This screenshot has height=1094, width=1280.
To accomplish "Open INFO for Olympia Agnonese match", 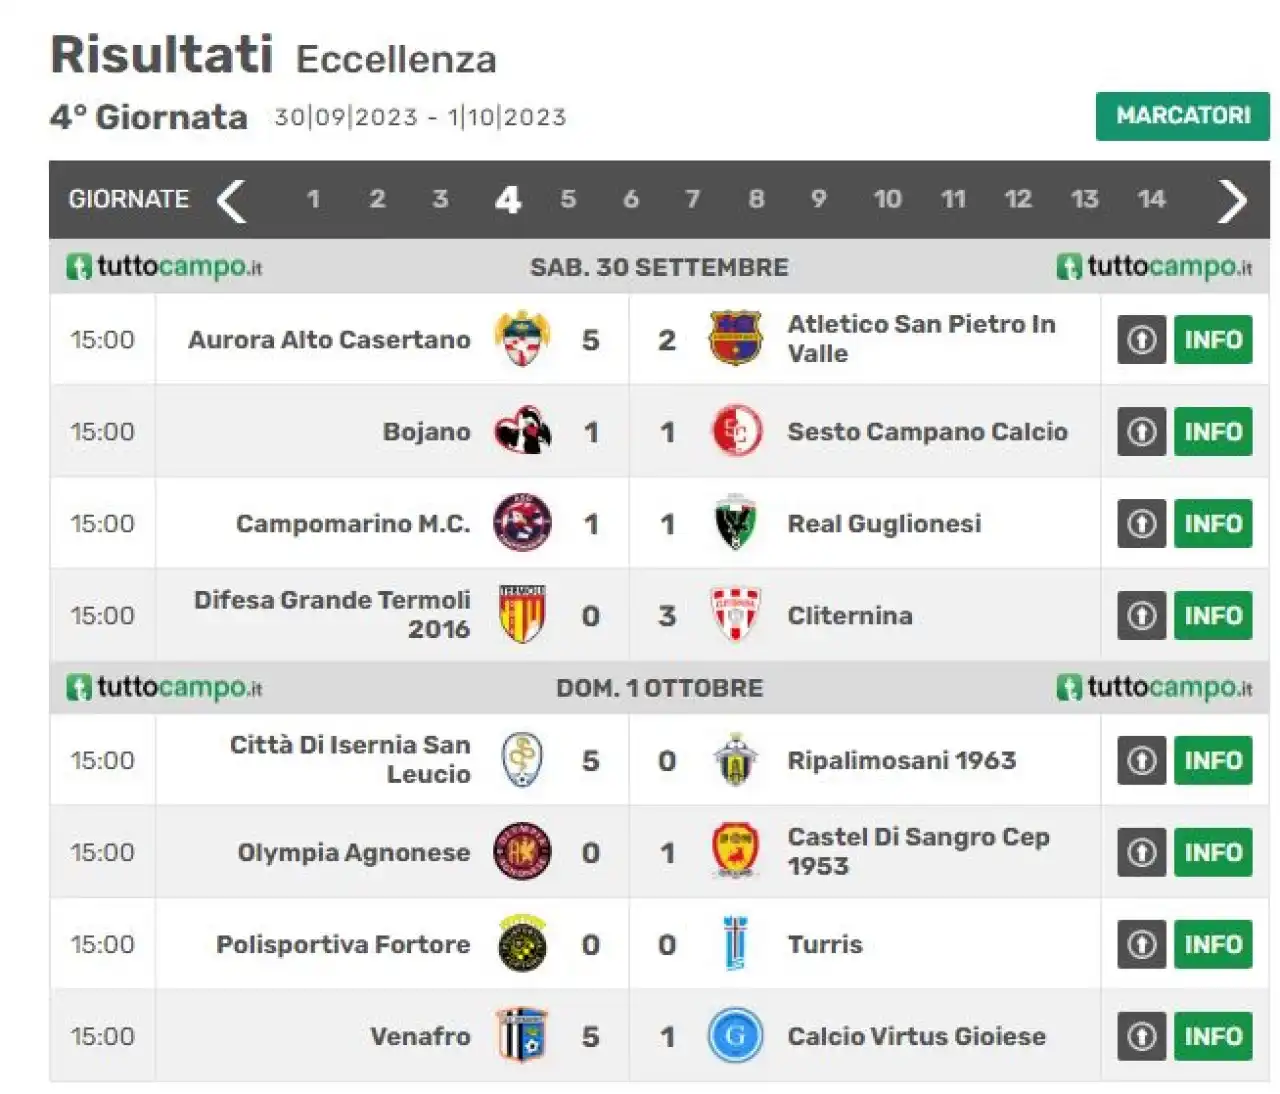I will [x=1213, y=853].
